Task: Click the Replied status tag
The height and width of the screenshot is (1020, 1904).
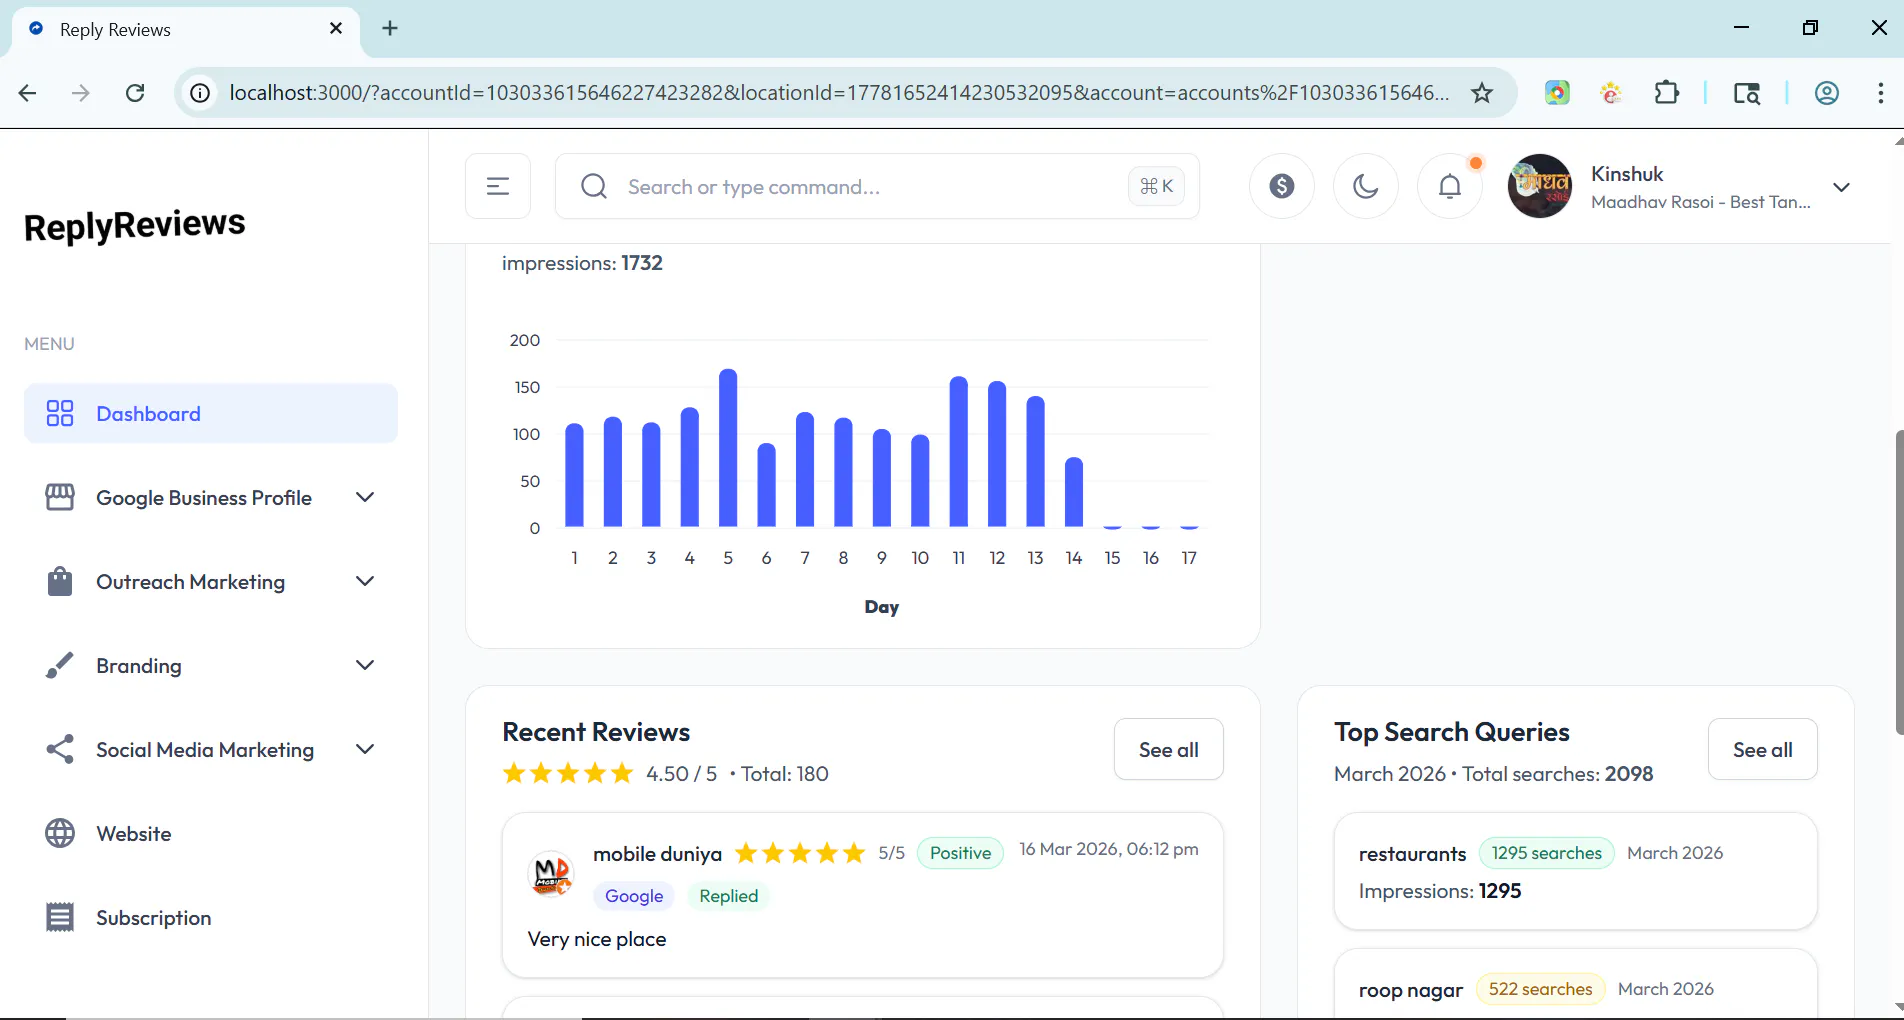Action: click(729, 896)
